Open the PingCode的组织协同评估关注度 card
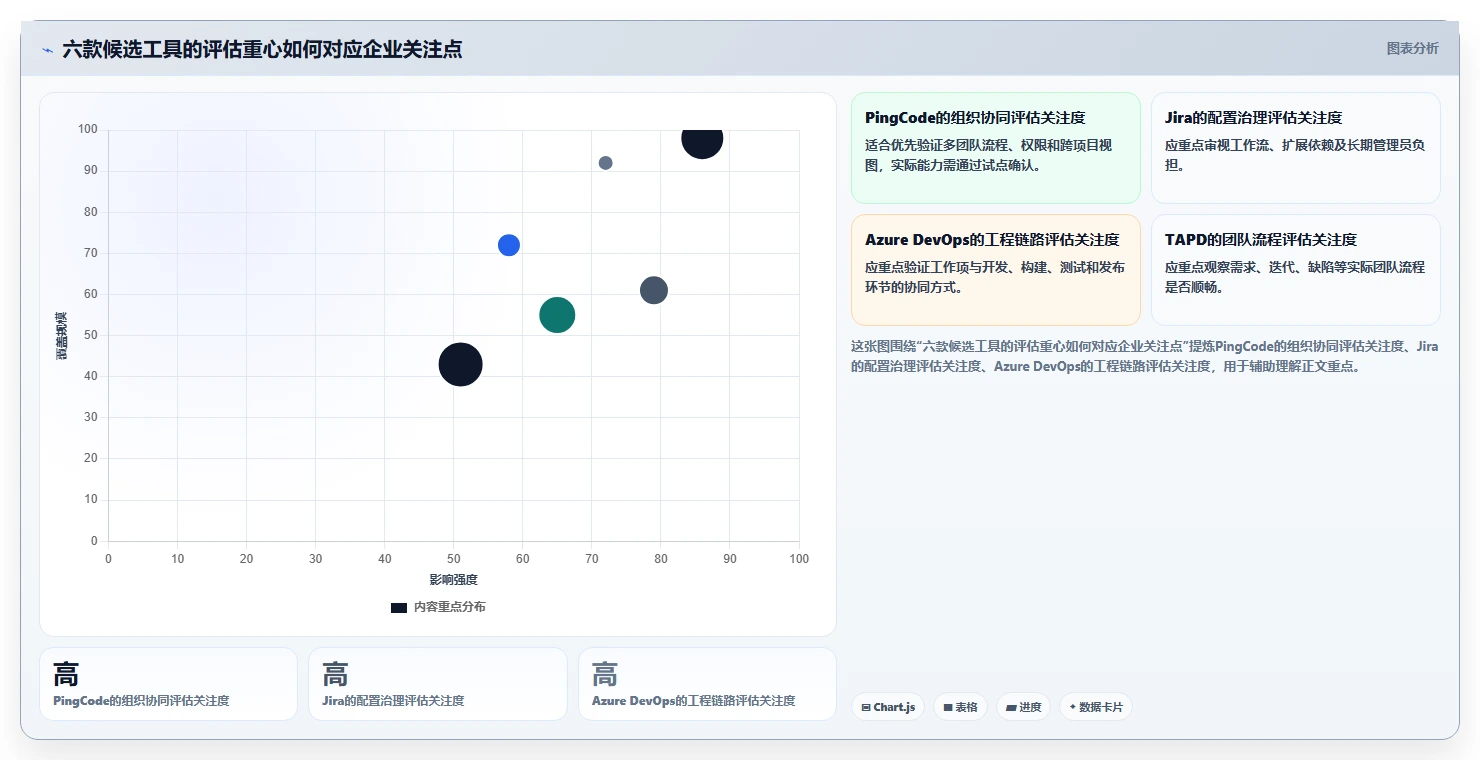Image resolution: width=1480 pixels, height=760 pixels. [996, 148]
